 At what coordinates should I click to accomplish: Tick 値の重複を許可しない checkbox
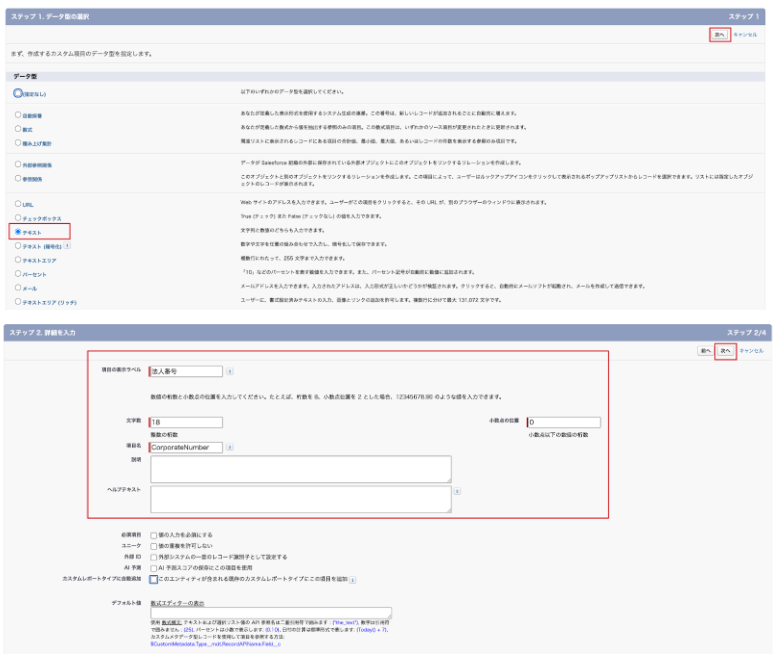coord(152,546)
